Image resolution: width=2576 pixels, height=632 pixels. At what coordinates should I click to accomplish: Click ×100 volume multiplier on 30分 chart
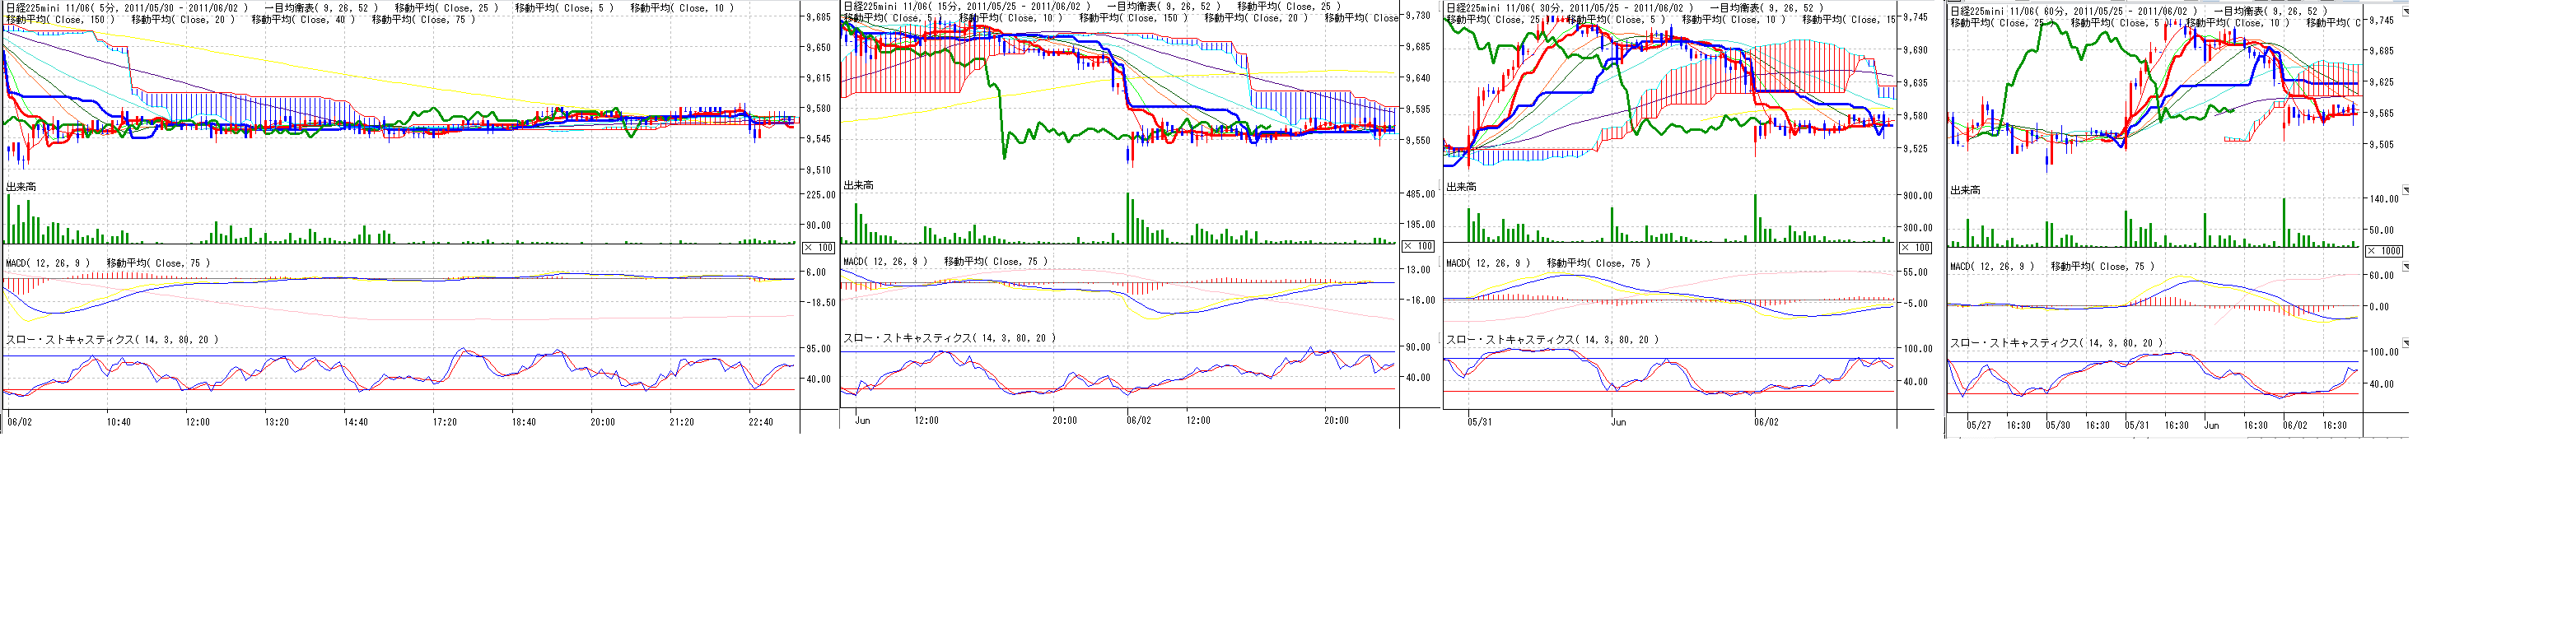(x=1916, y=247)
